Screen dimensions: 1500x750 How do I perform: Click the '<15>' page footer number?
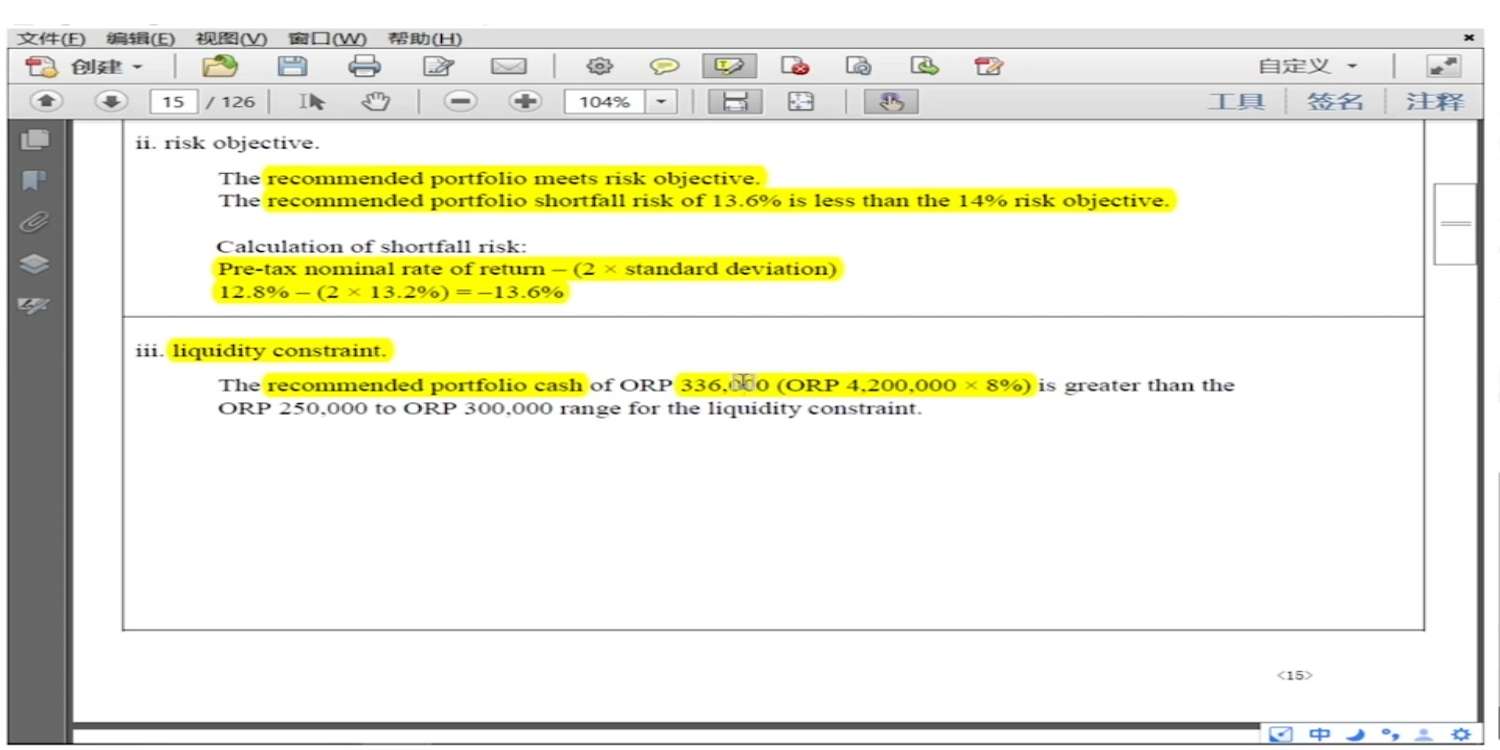point(1294,676)
